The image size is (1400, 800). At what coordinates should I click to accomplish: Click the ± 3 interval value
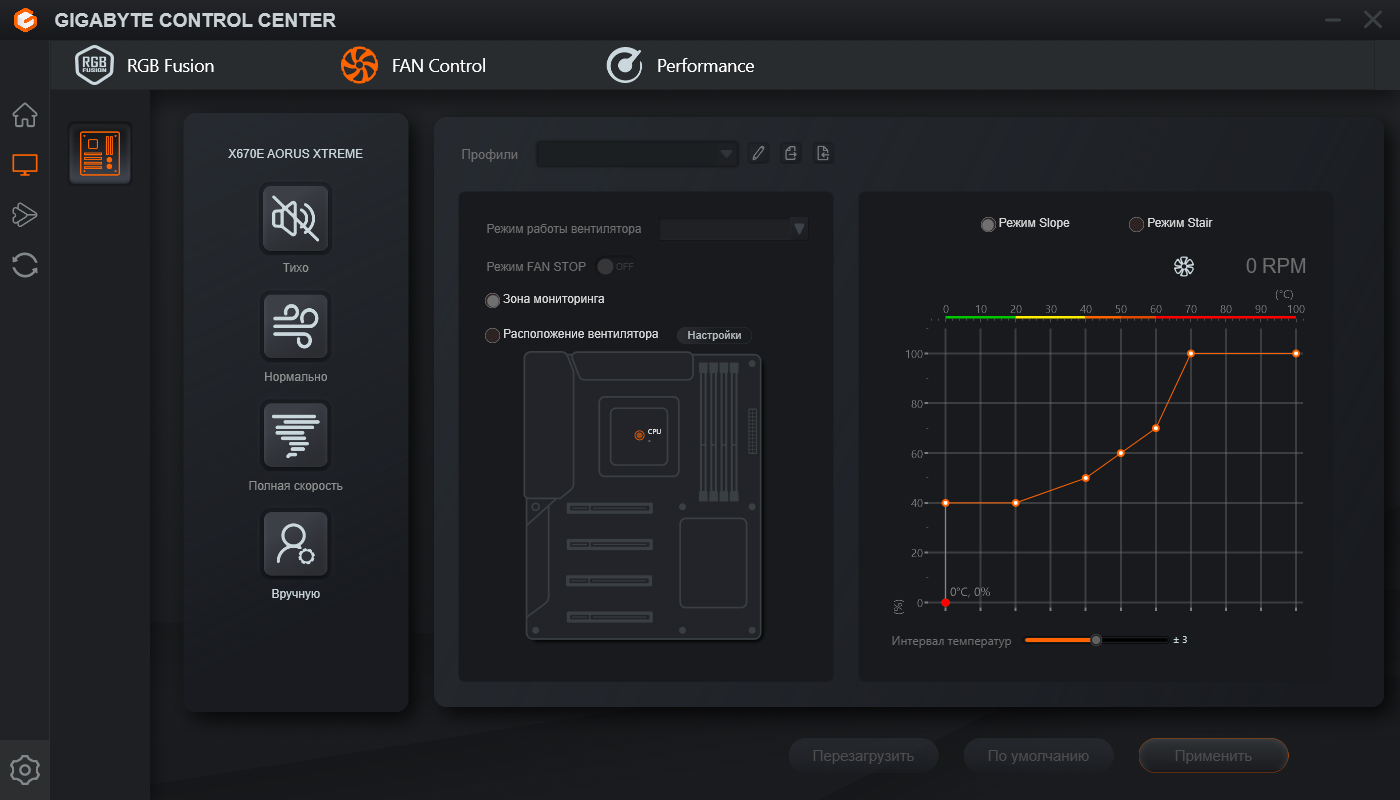[1180, 640]
